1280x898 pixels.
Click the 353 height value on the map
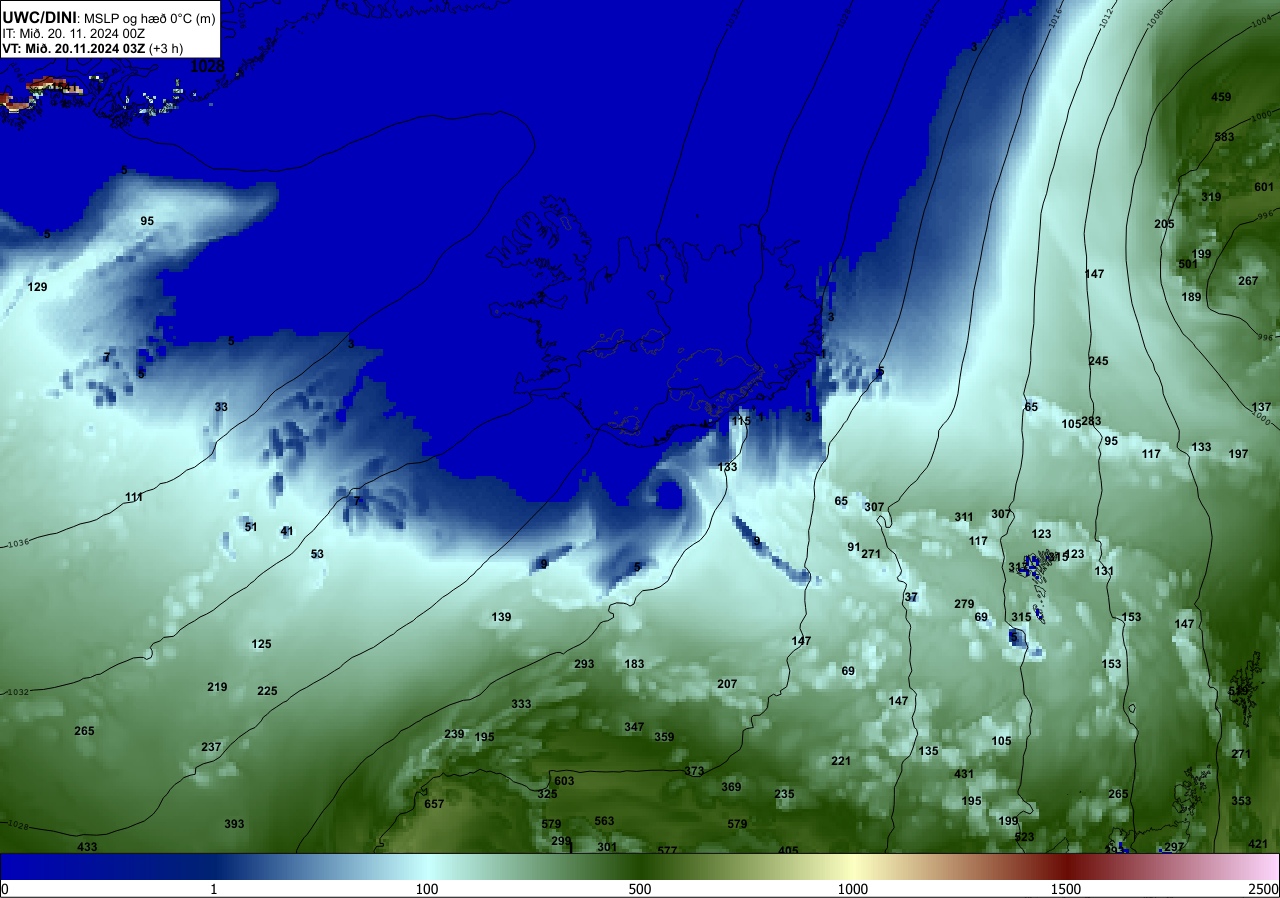(x=1241, y=801)
